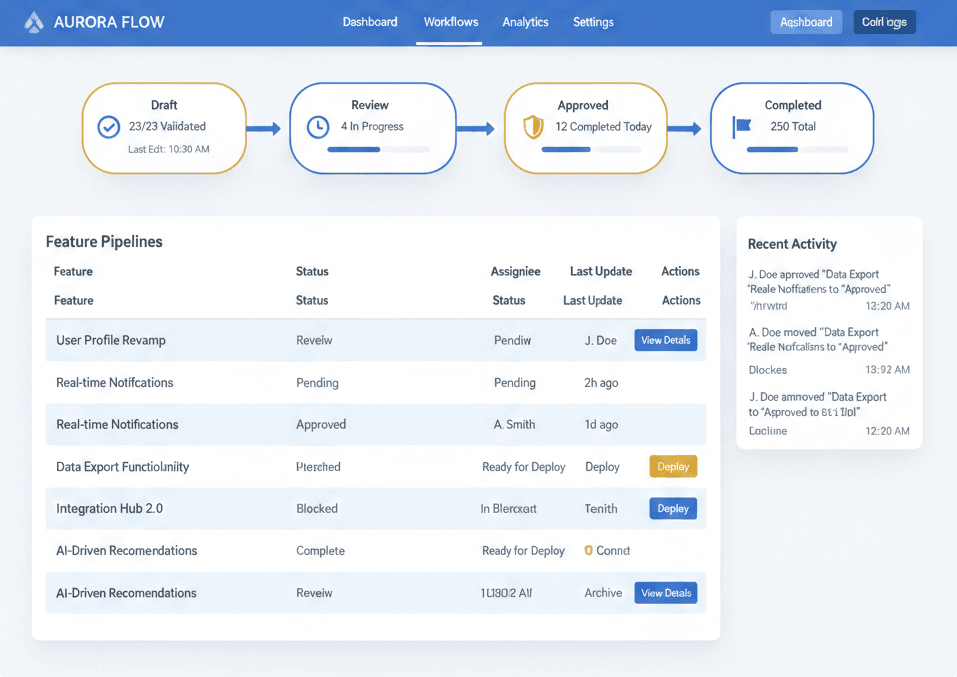The width and height of the screenshot is (957, 677).
Task: Click the arrow between Review and Approved
Action: [x=476, y=128]
